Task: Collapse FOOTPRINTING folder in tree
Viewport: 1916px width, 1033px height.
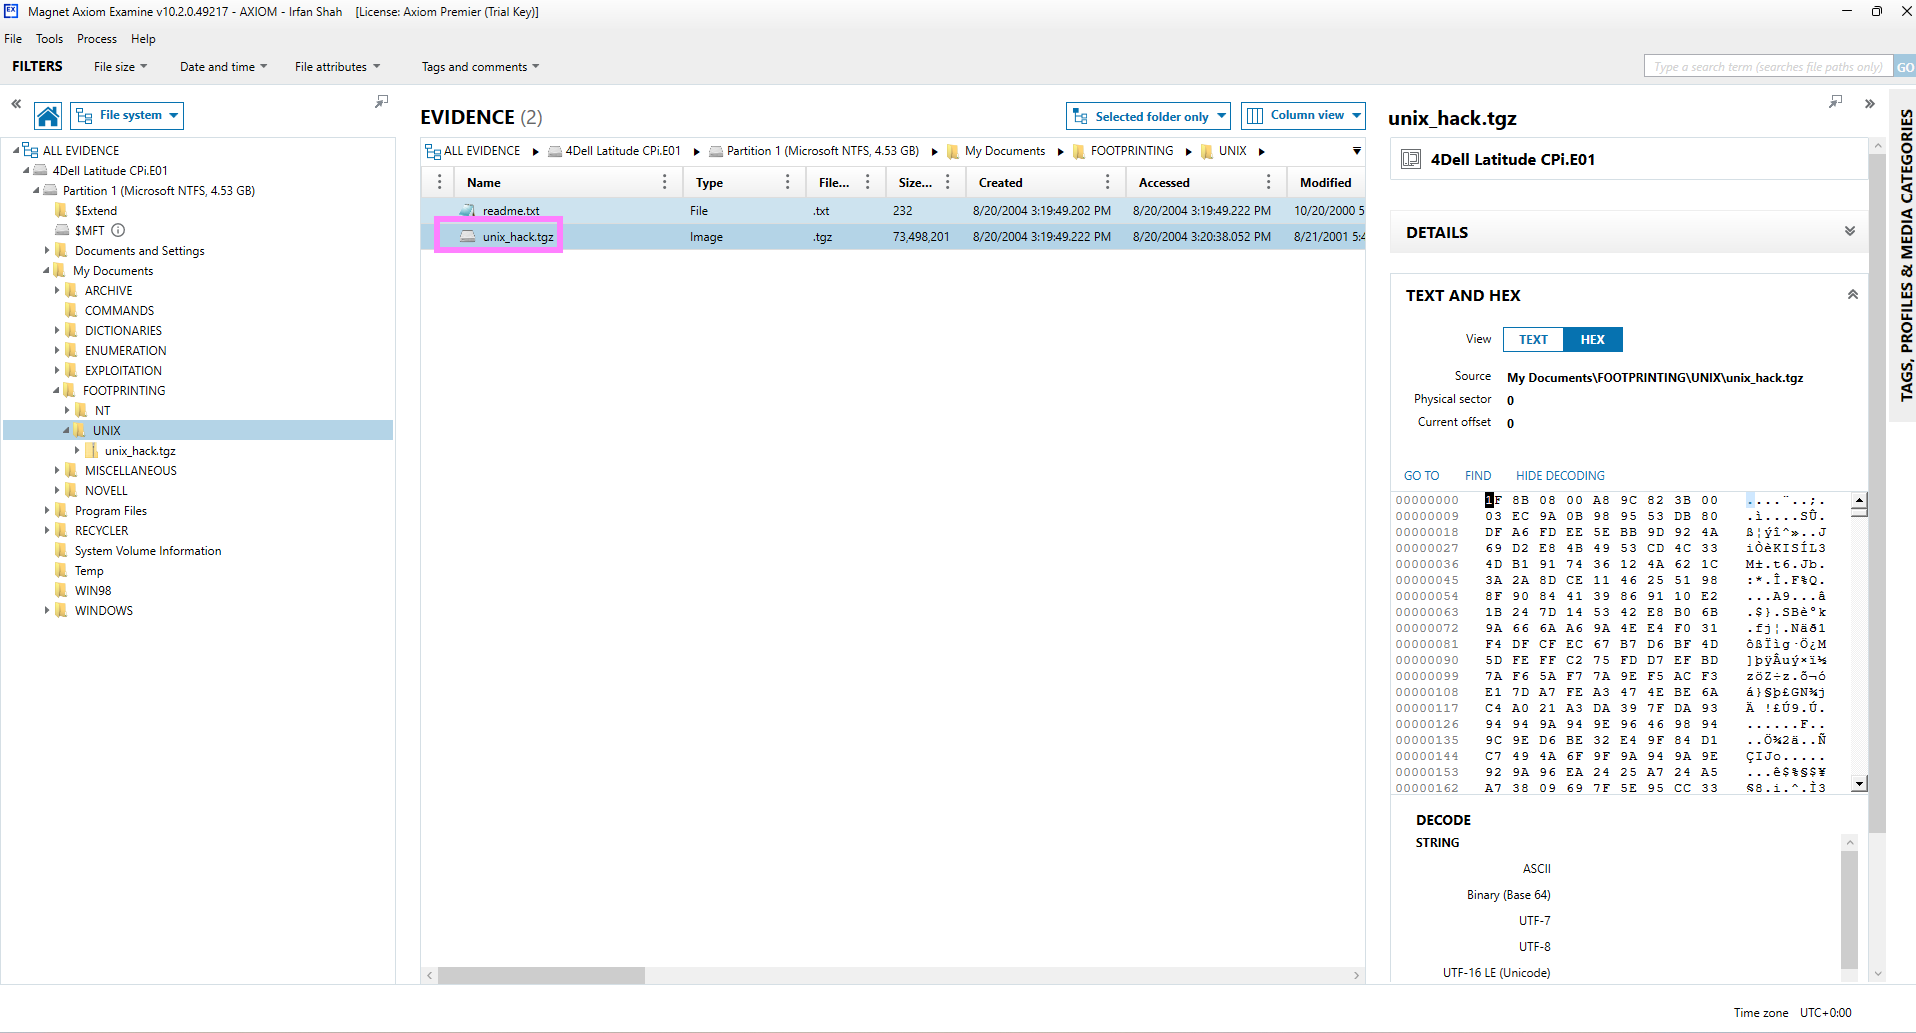Action: [56, 390]
